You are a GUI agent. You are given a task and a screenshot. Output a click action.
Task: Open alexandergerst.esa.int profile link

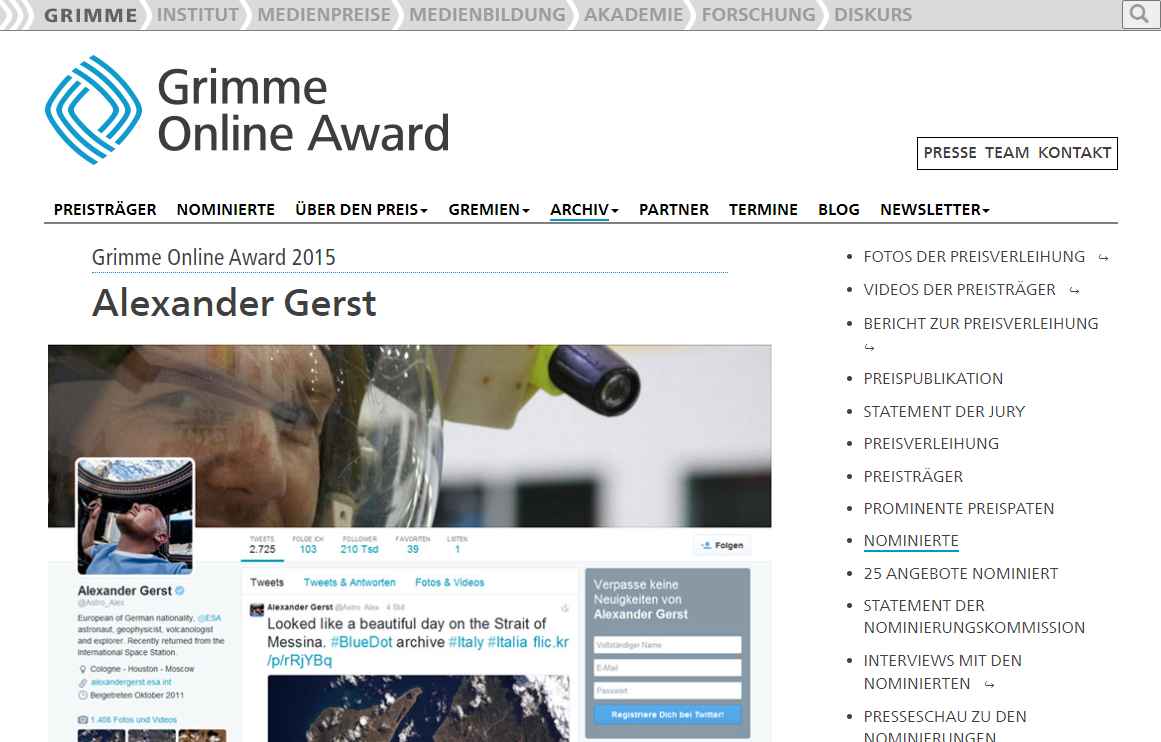pos(131,682)
